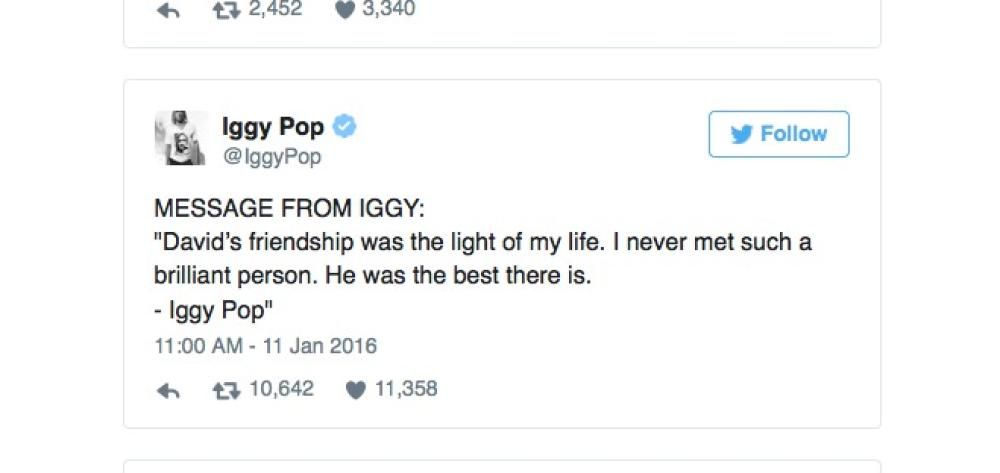Click the MESSAGE FROM IGGY text line
This screenshot has width=1000, height=473.
[x=289, y=210]
